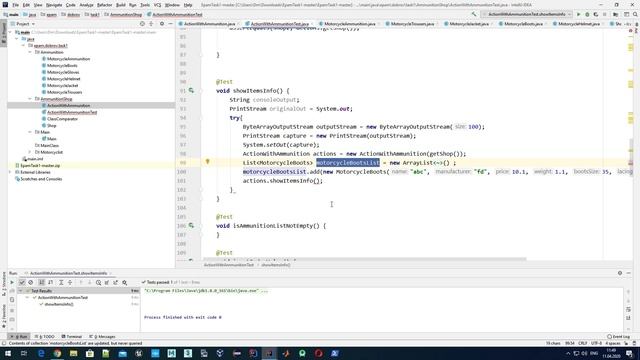Open Project Structure icon in the top toolbar
This screenshot has width=640, height=360.
click(616, 14)
